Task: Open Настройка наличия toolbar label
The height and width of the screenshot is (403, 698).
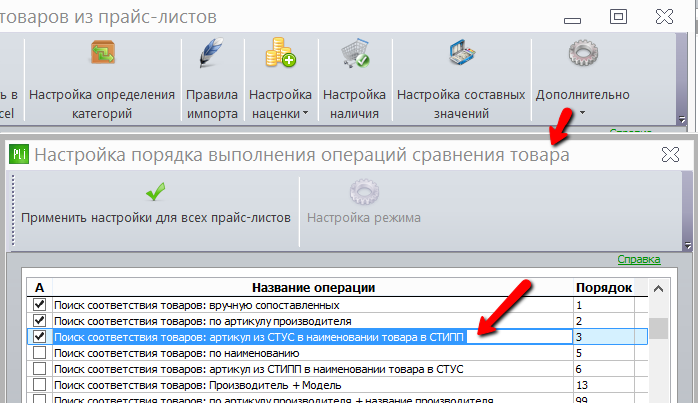Action: click(x=354, y=104)
